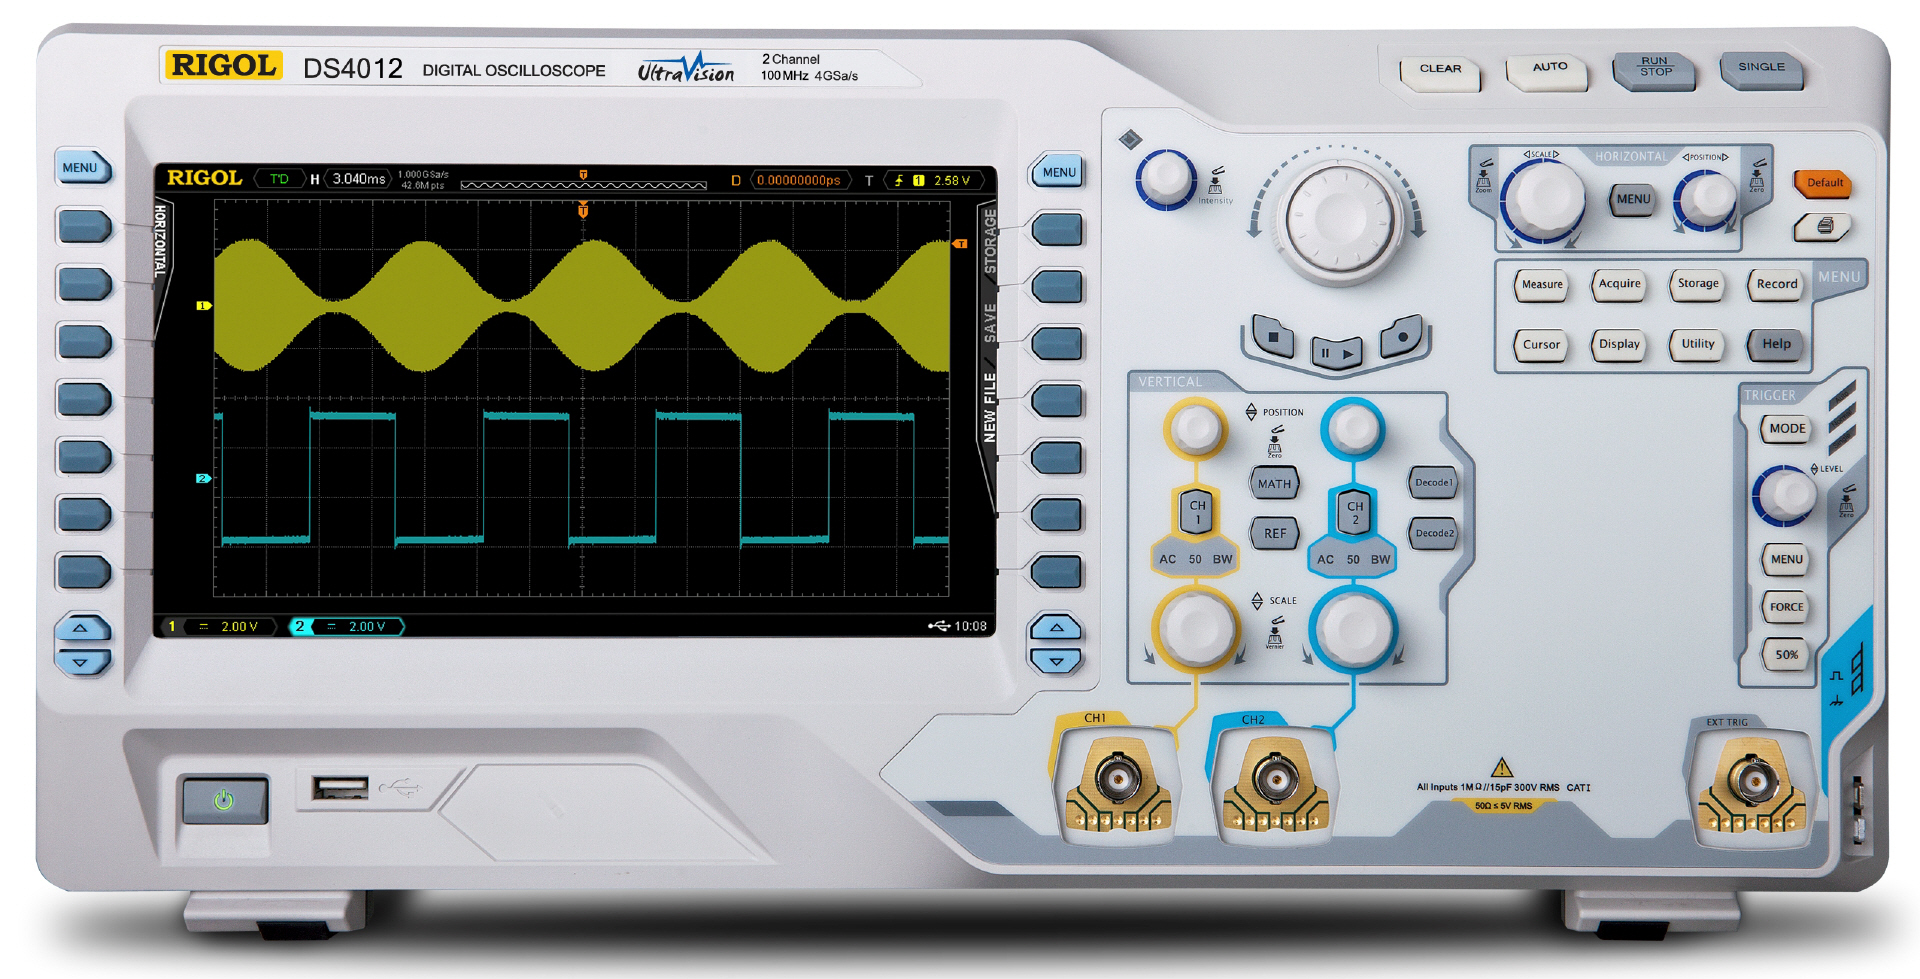Click the orange Default button
The image size is (1920, 979).
point(1824,183)
